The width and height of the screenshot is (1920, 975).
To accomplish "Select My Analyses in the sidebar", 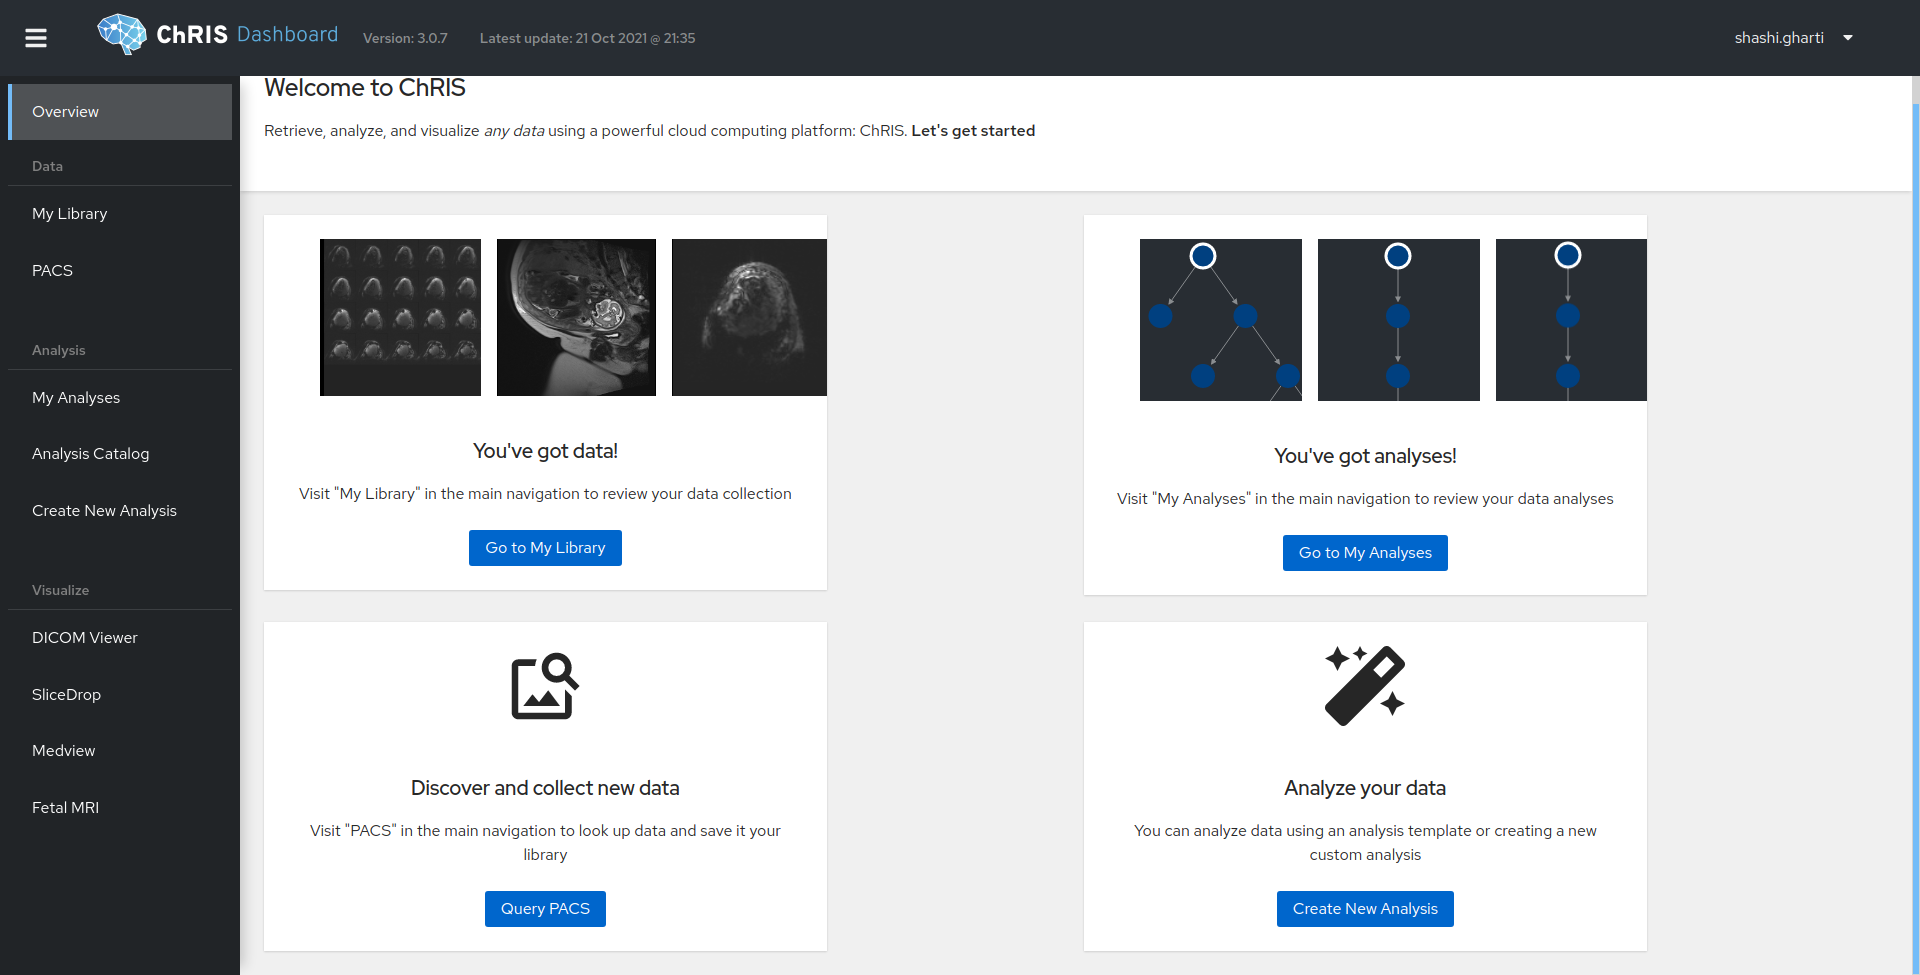I will [76, 397].
